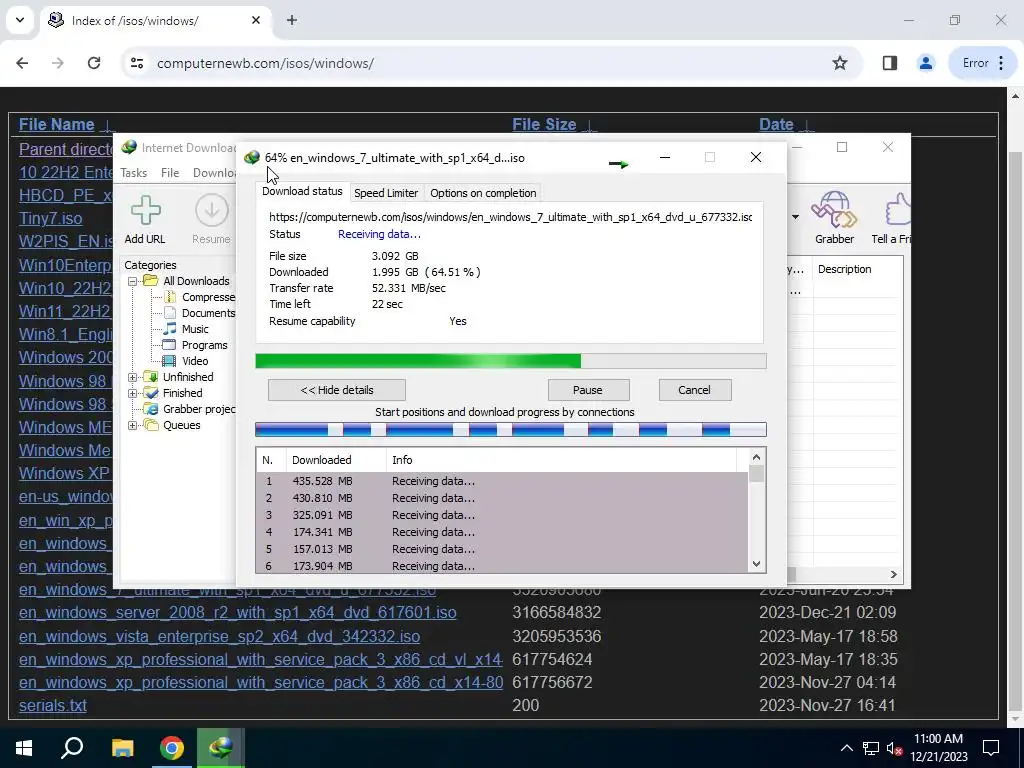
Task: Cancel the current download
Action: [694, 390]
